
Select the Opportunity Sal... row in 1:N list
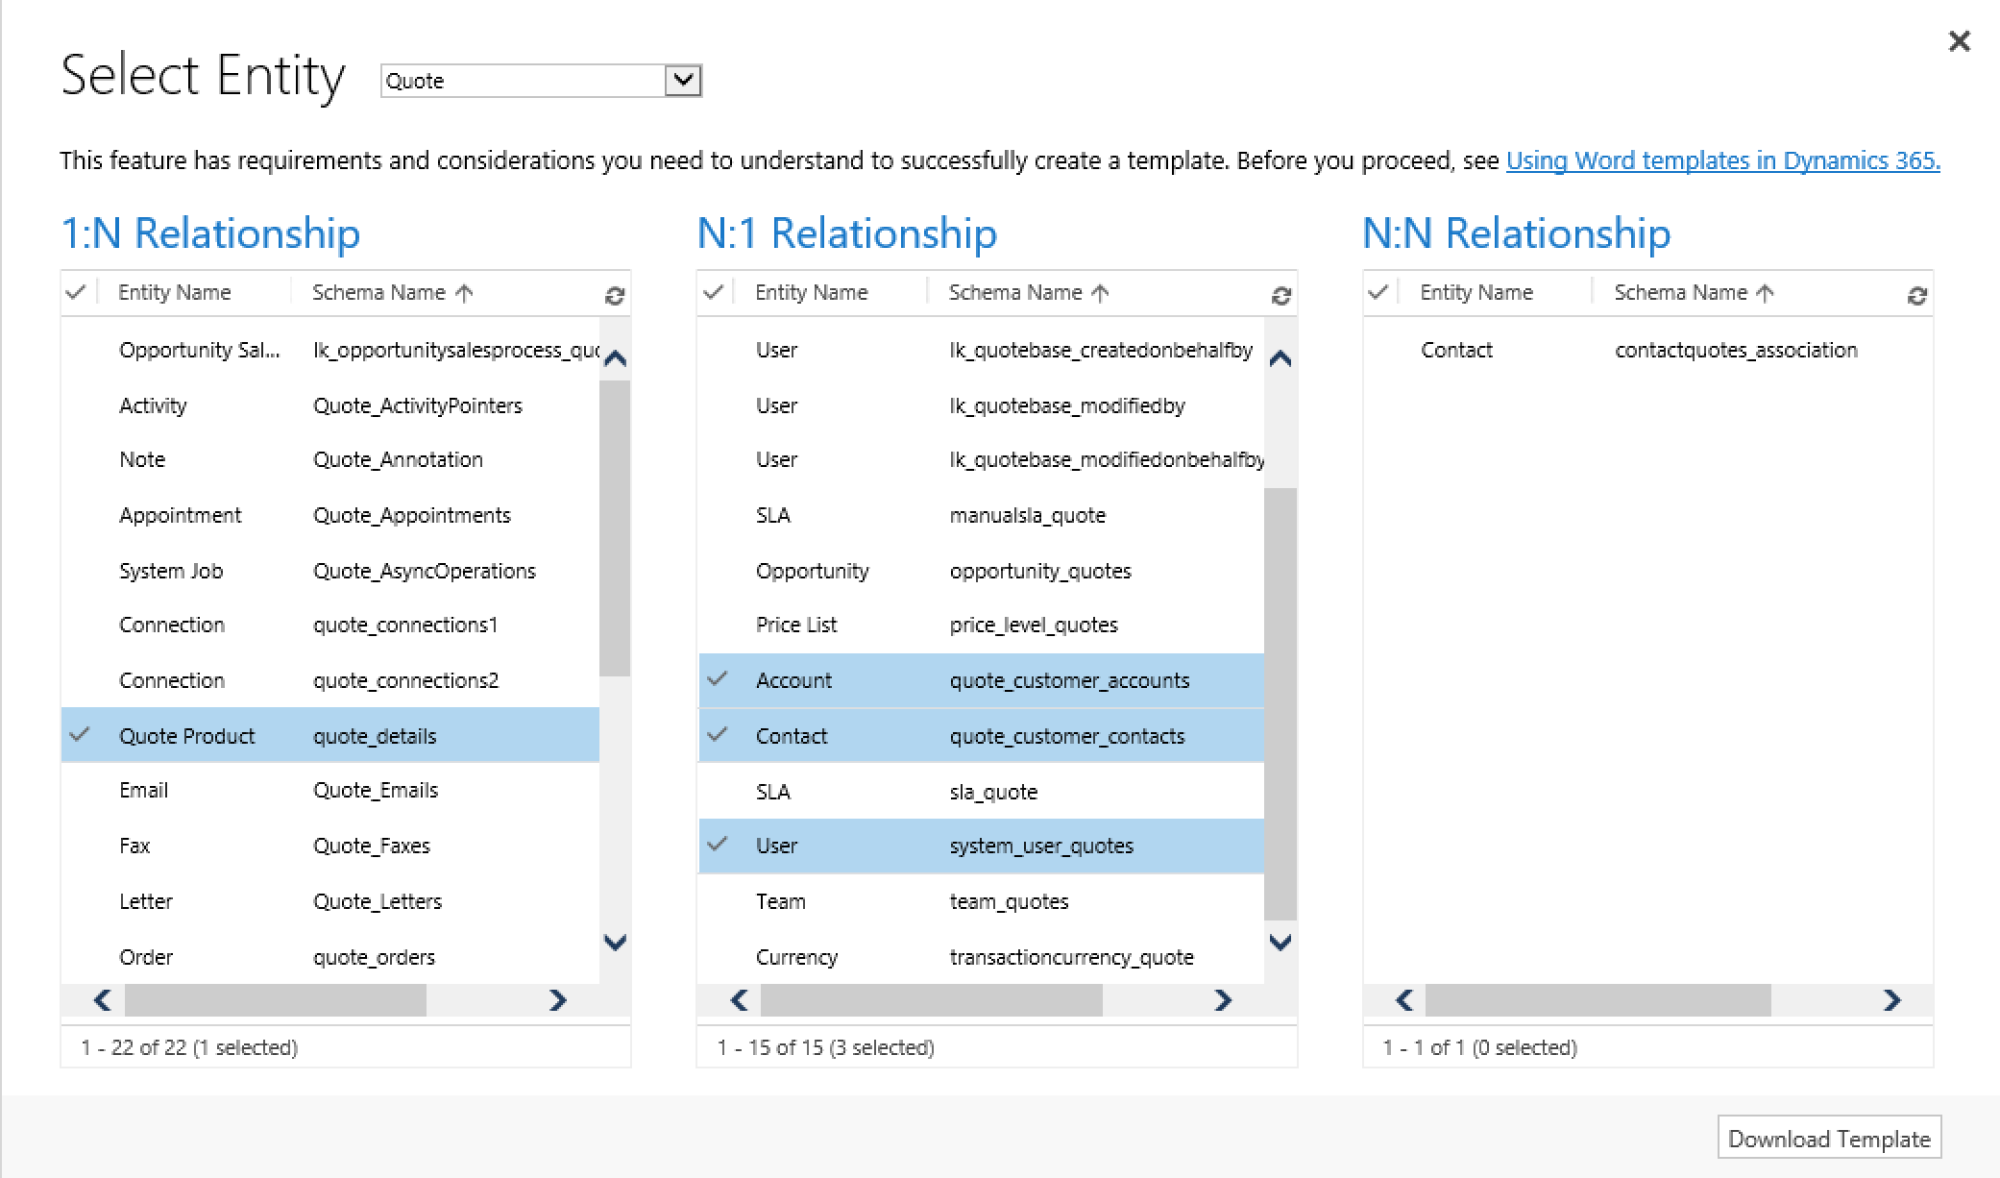tap(330, 350)
